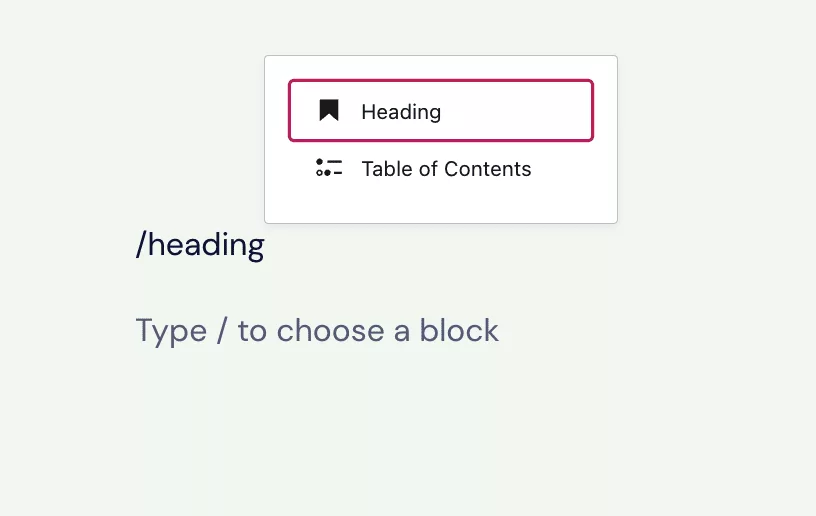Choose the Table of Contents block option

click(441, 168)
